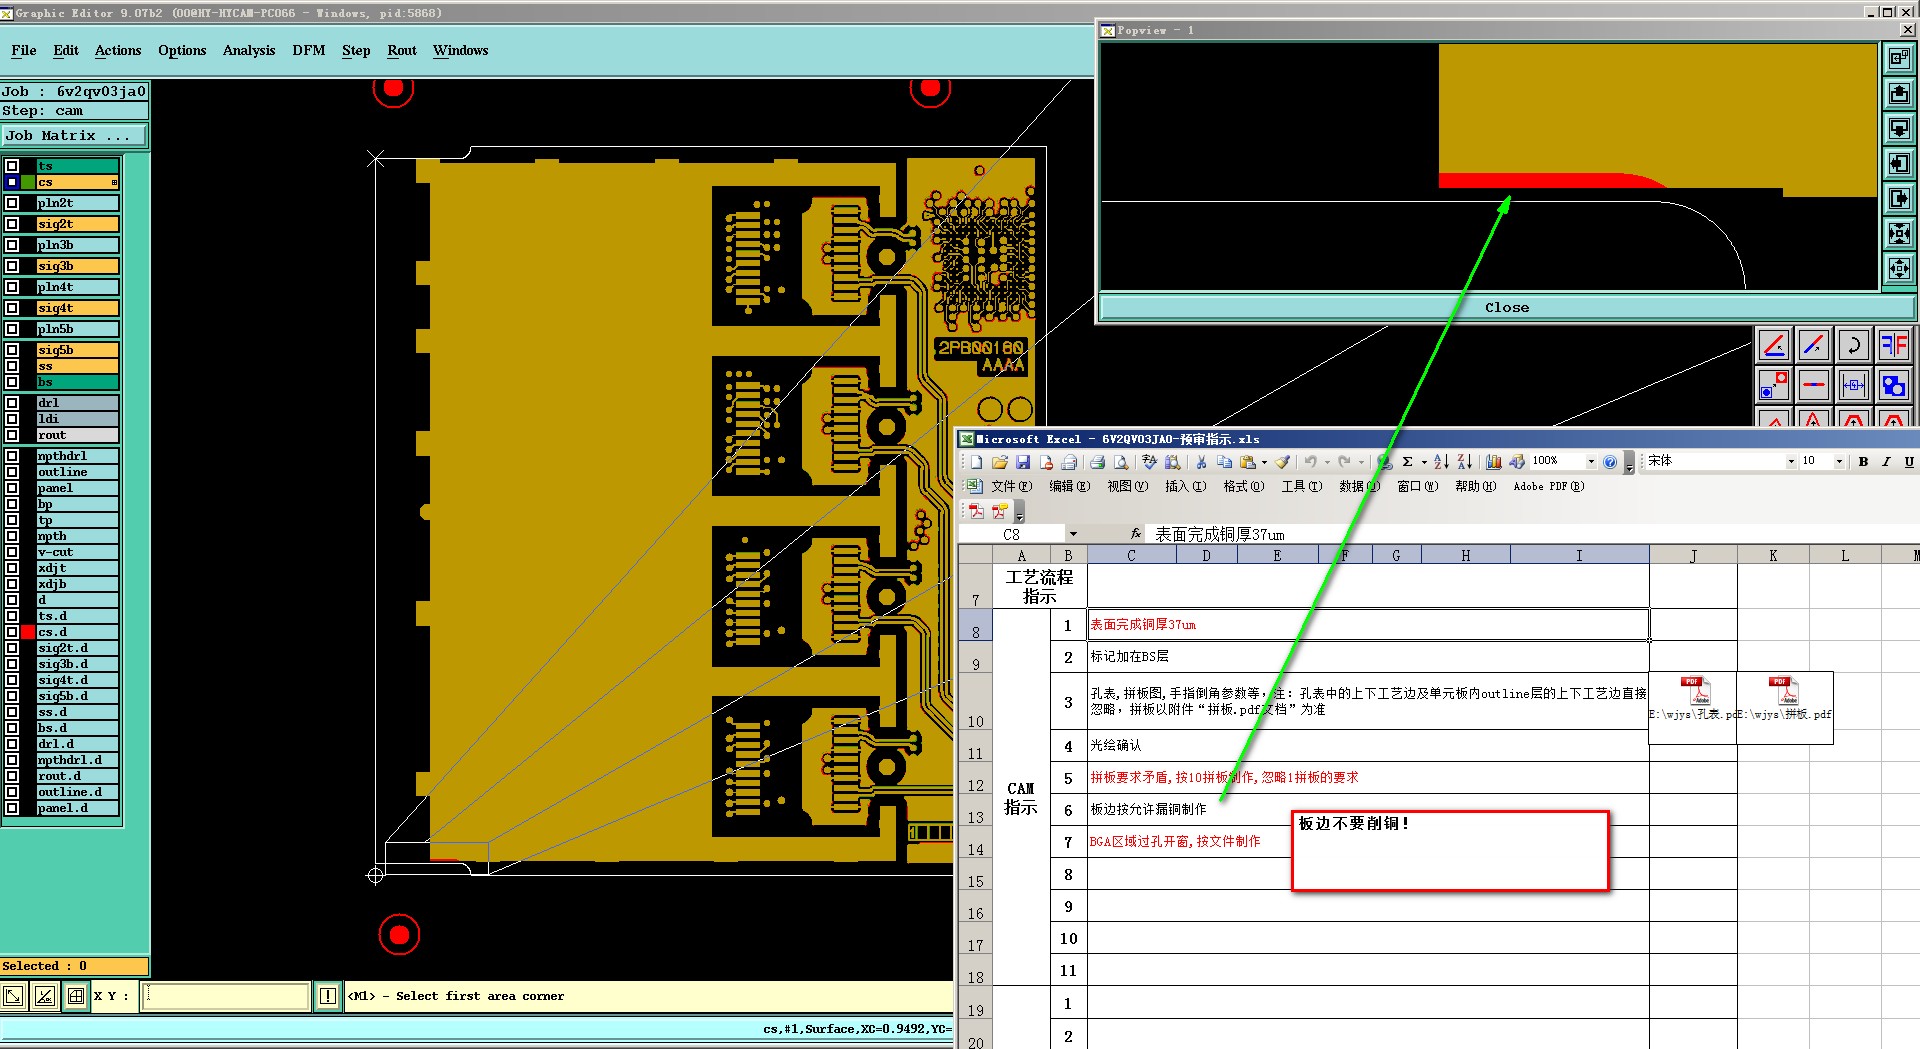
Task: Click the mirror F tool icon
Action: coord(1893,346)
